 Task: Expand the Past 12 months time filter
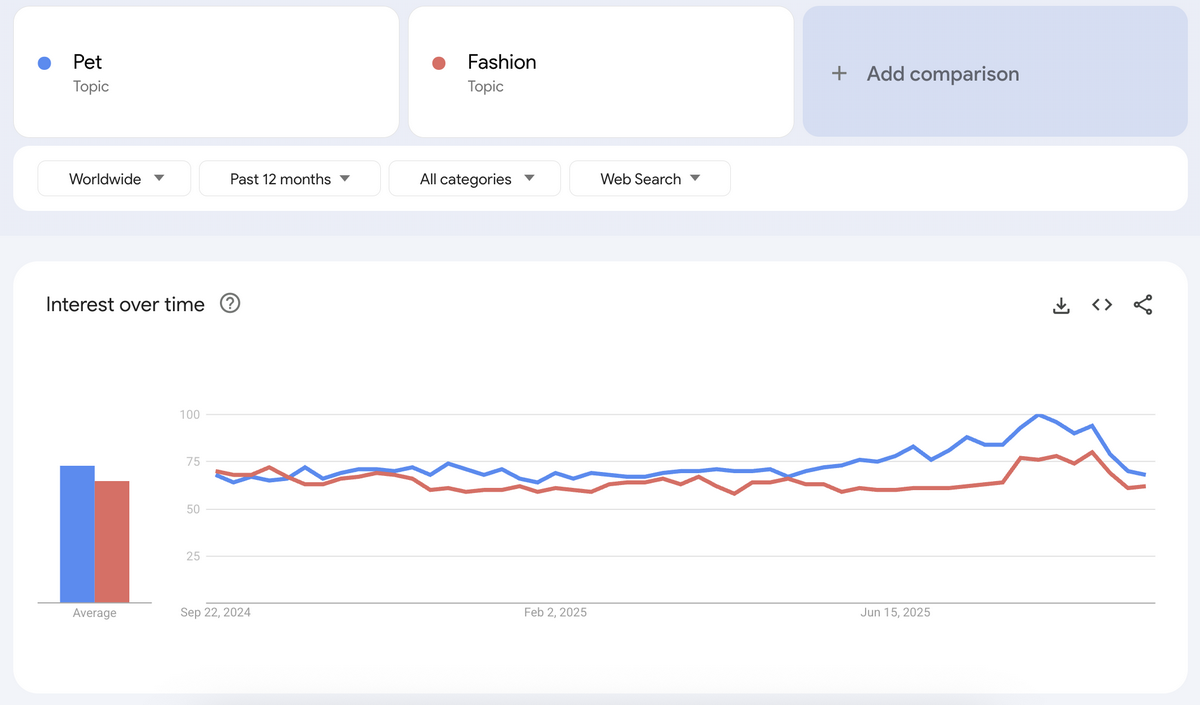pyautogui.click(x=290, y=179)
